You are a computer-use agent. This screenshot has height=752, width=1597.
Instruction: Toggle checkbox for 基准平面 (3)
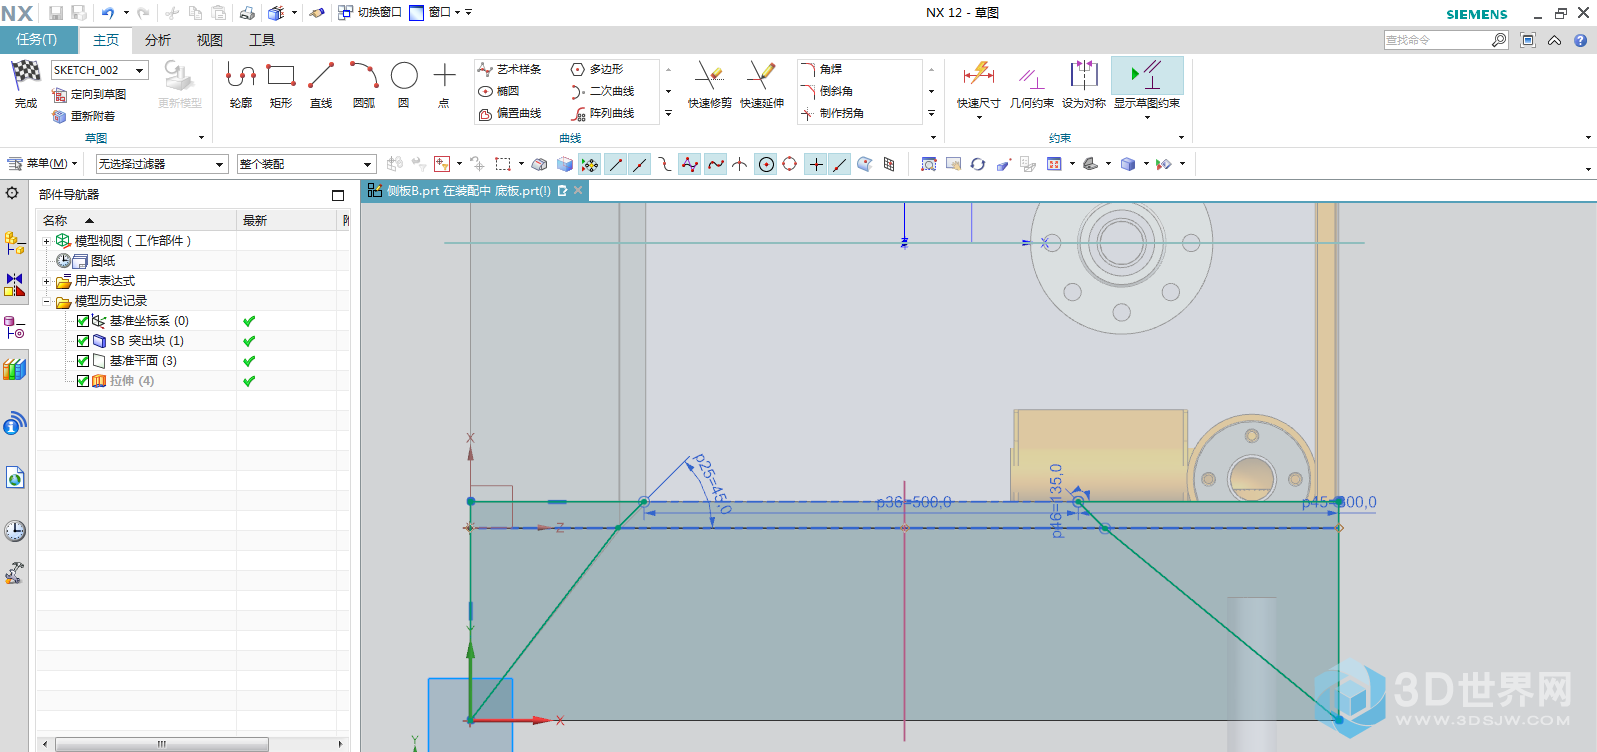(x=83, y=361)
